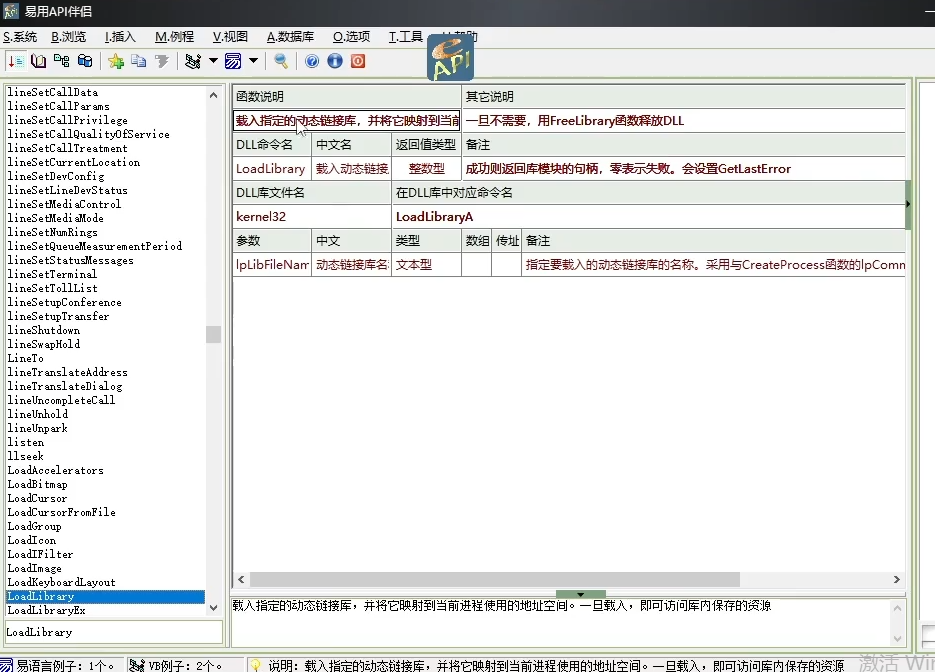Click the function list scrollbar thumb
935x672 pixels.
click(213, 334)
